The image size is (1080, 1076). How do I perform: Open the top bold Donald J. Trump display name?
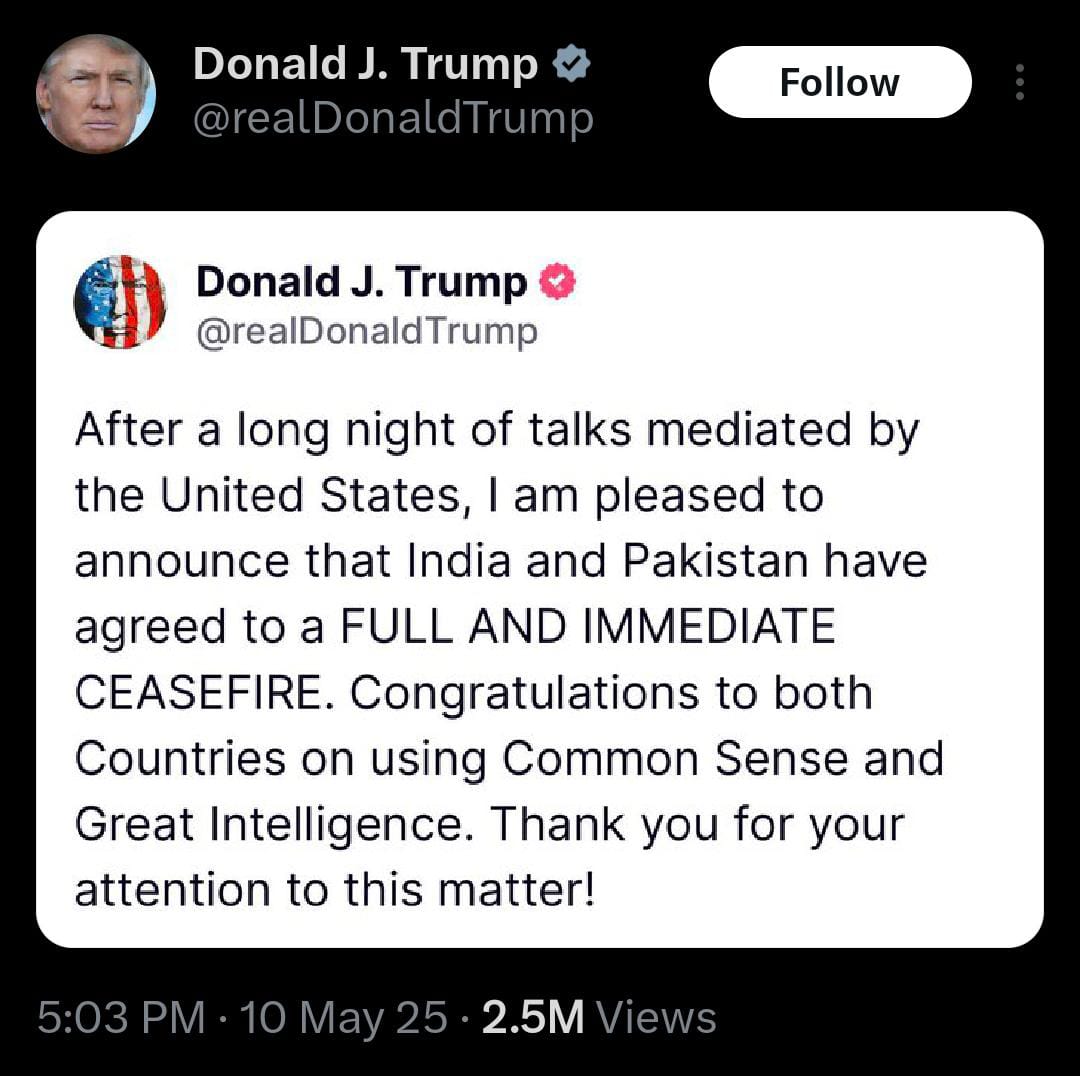(x=365, y=66)
